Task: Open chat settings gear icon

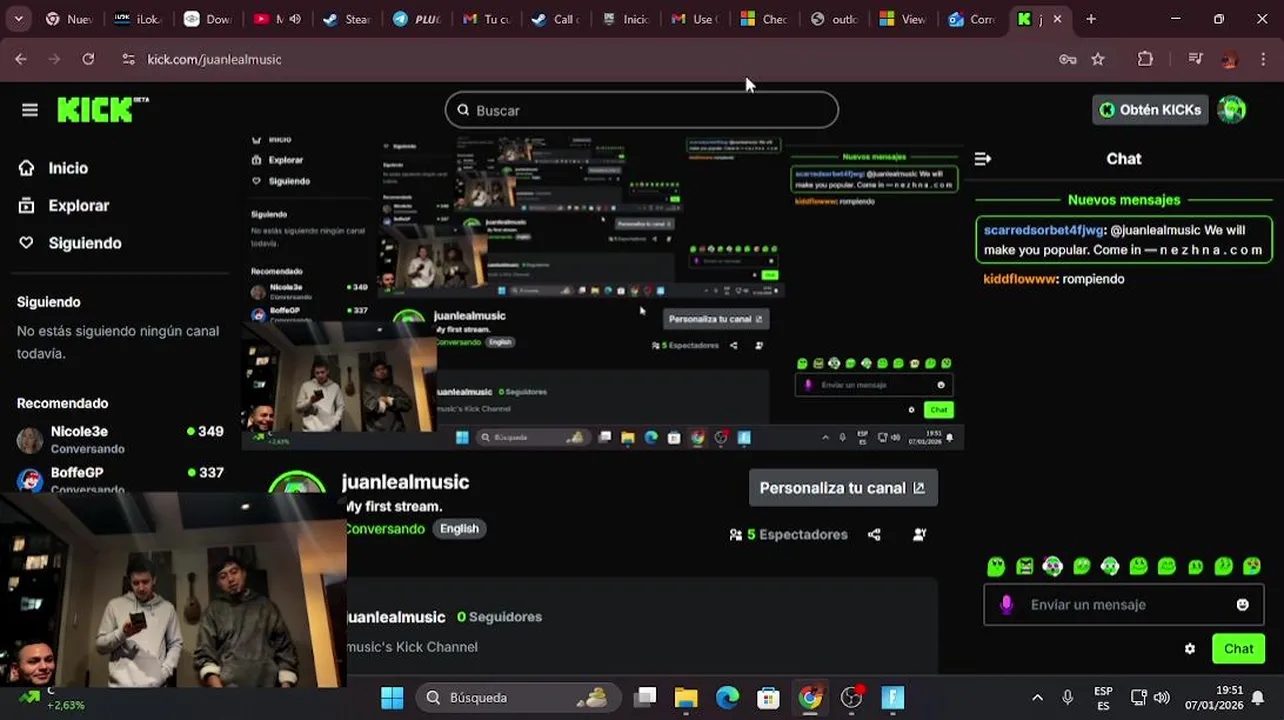Action: (x=1190, y=649)
